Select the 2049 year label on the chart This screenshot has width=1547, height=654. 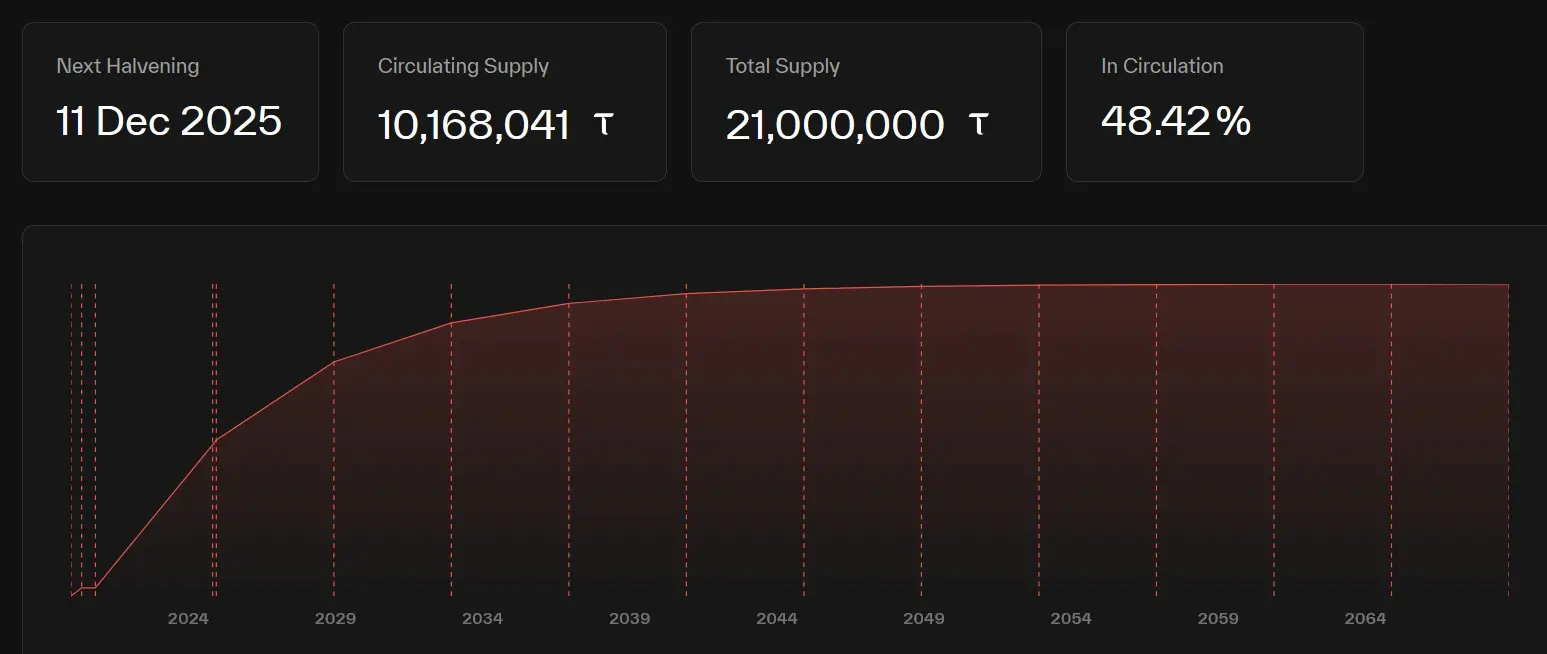[x=923, y=619]
